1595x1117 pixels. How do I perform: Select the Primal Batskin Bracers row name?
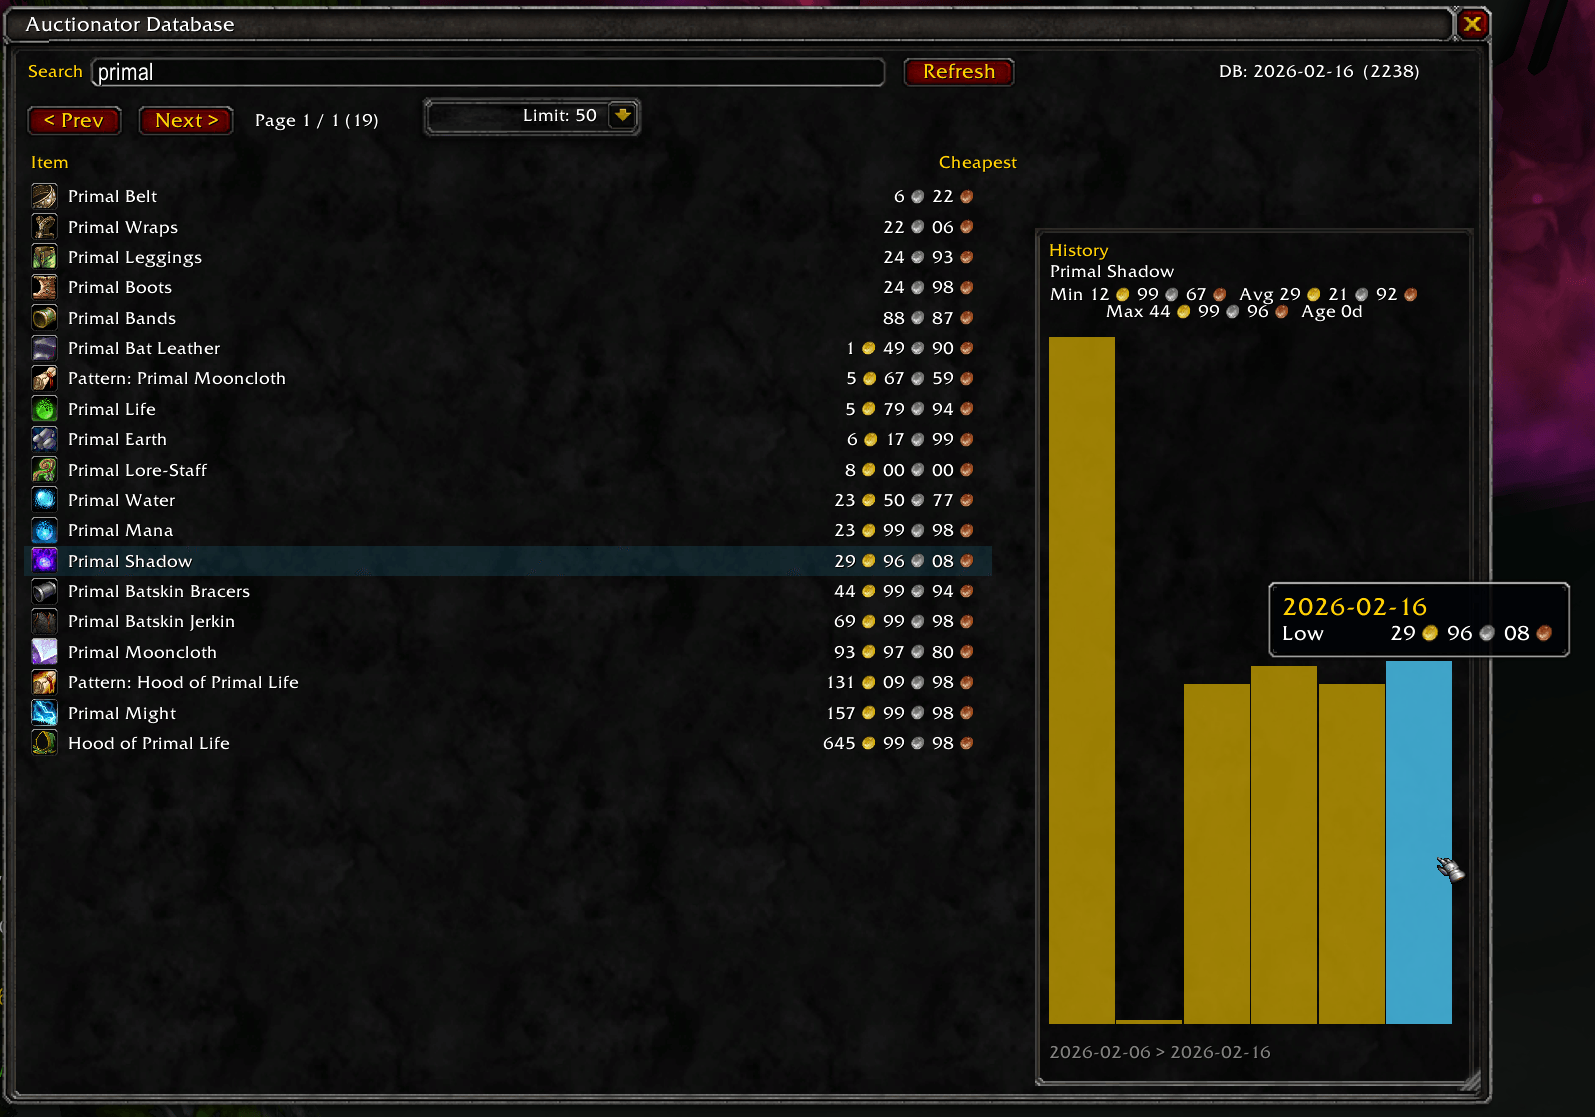159,591
